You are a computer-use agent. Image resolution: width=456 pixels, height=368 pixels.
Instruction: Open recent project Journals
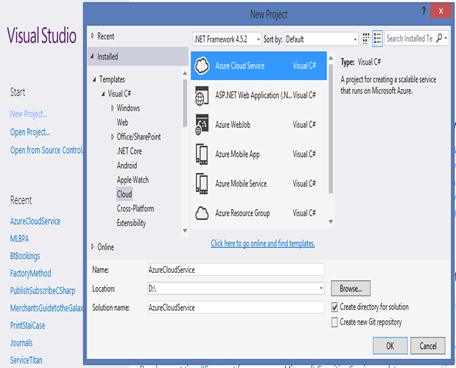(x=21, y=343)
